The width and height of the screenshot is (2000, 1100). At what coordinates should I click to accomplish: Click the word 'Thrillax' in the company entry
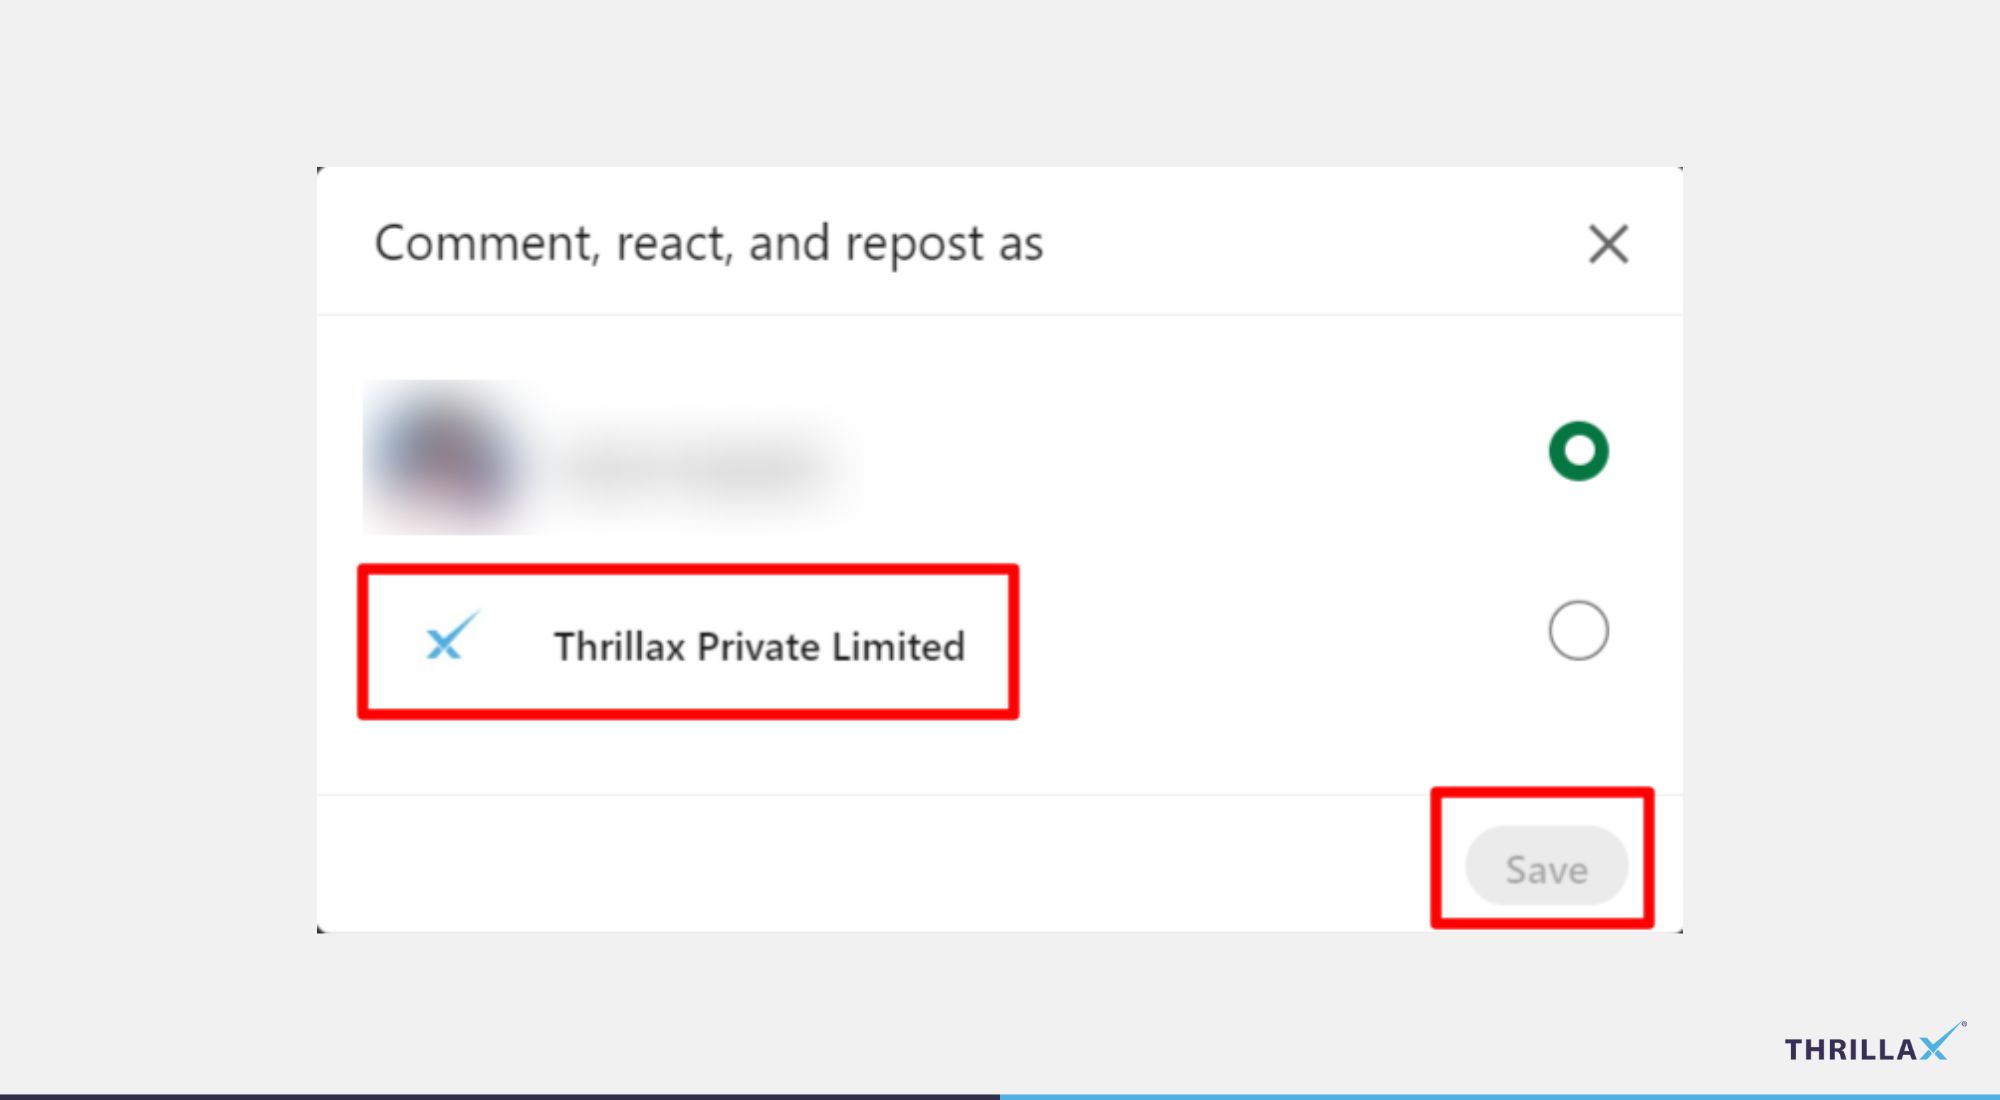tap(620, 646)
